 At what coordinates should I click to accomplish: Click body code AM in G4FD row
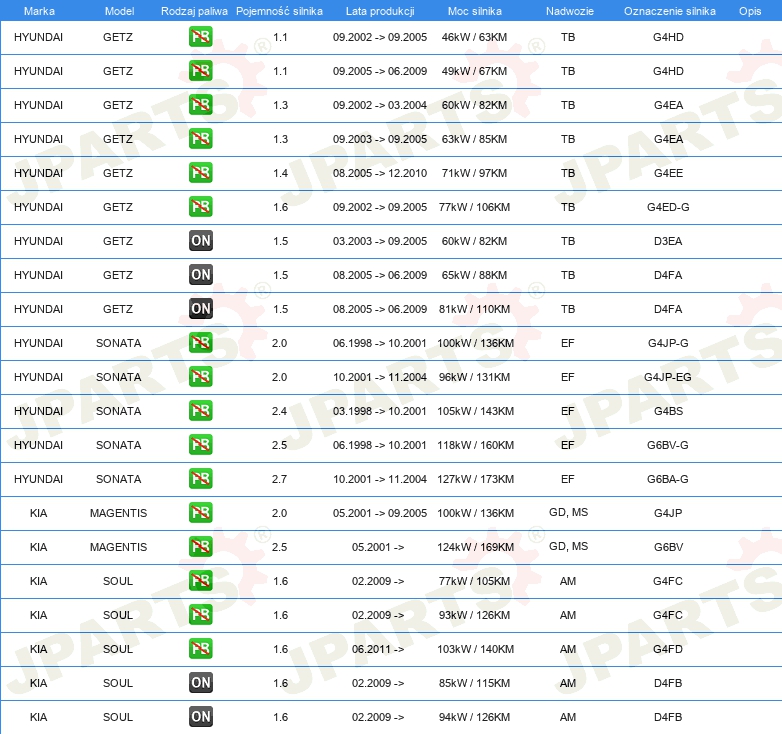point(568,649)
